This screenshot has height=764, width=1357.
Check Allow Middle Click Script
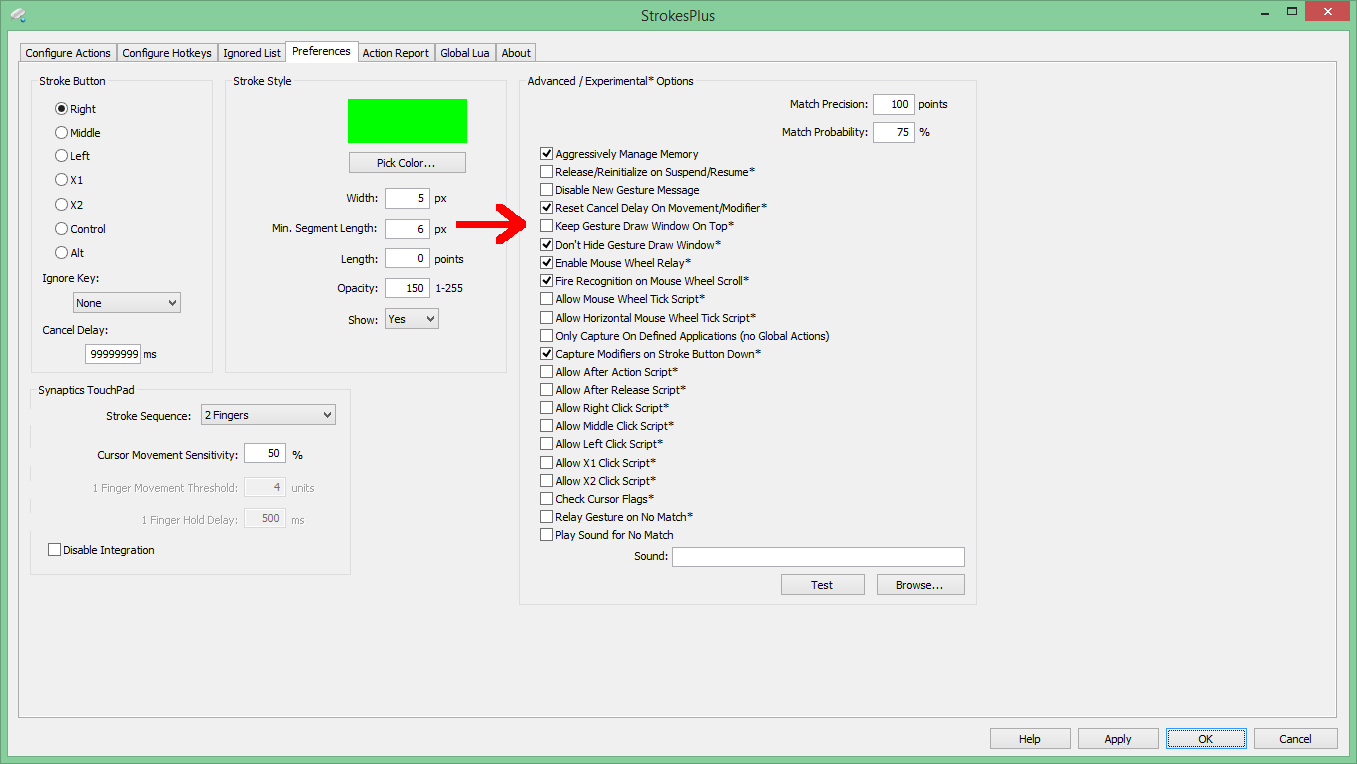click(x=547, y=426)
